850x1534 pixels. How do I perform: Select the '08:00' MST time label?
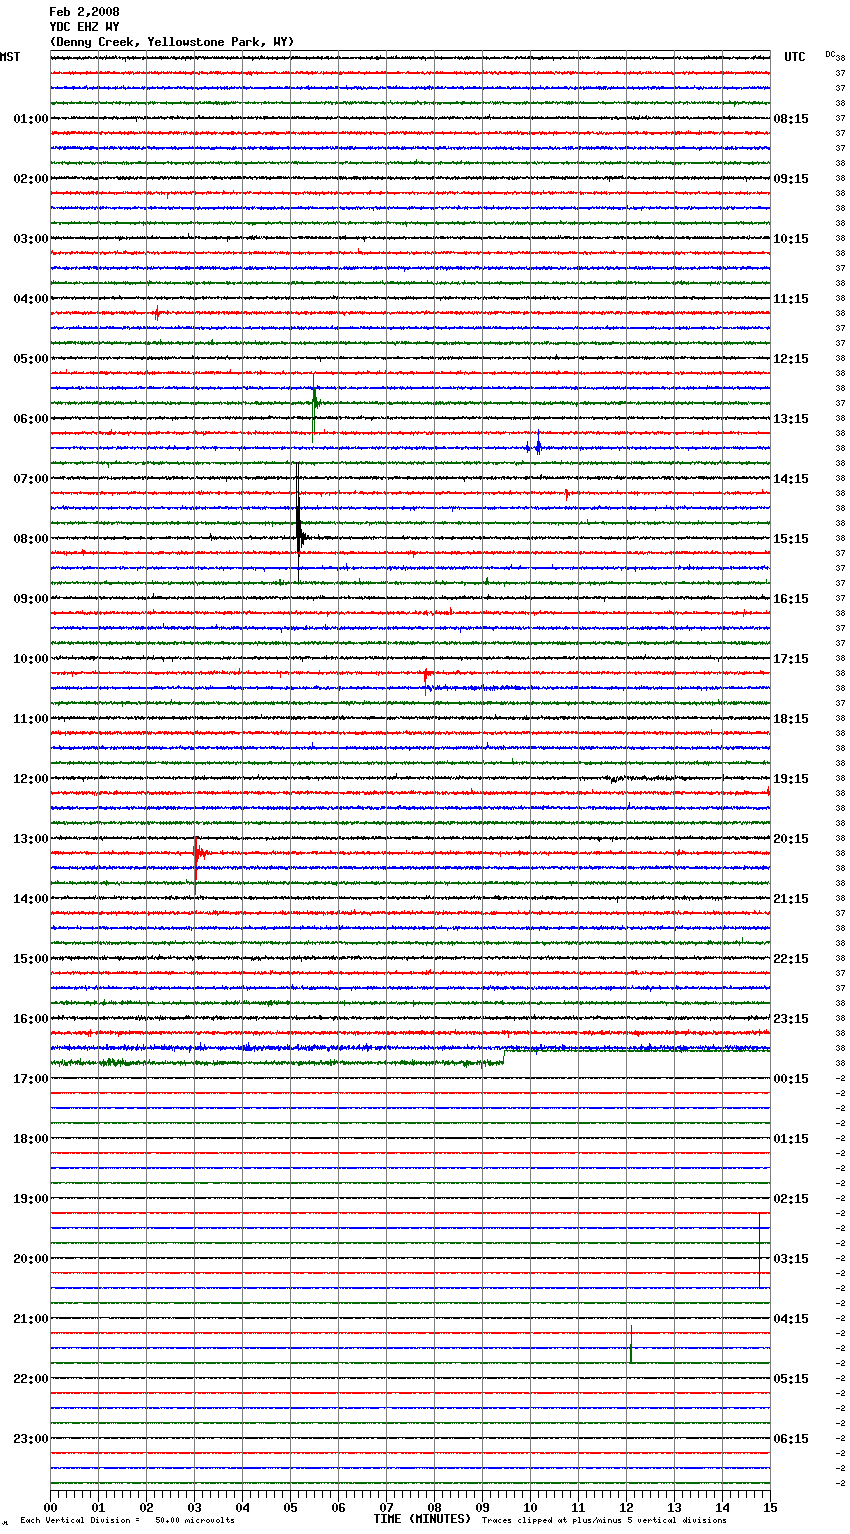pyautogui.click(x=31, y=539)
